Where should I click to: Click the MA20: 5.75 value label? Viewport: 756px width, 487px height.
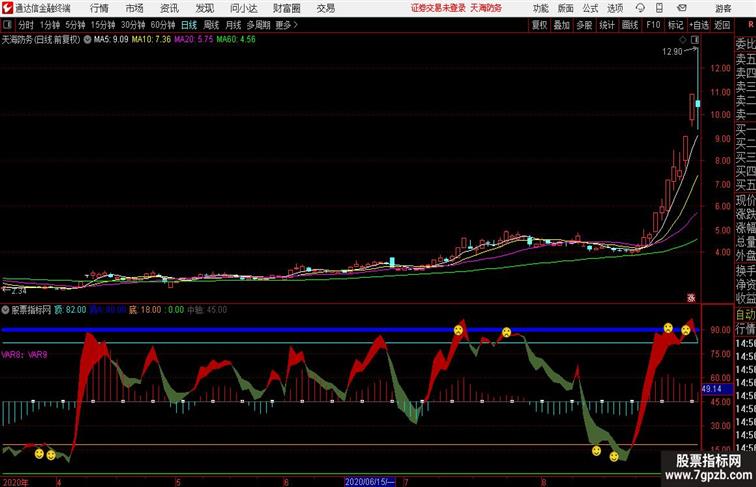tap(194, 40)
